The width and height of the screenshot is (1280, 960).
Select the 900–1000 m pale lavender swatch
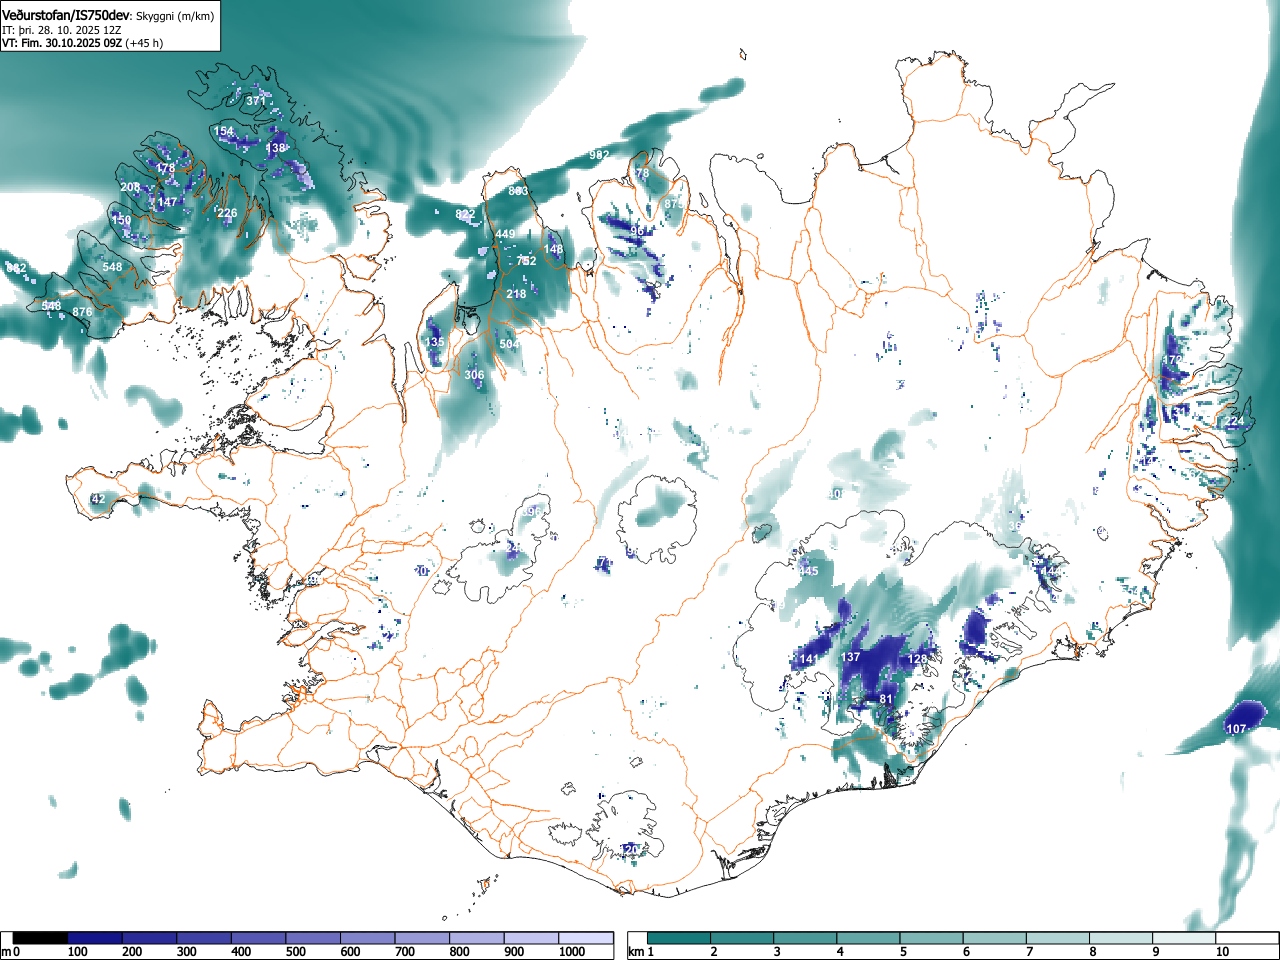click(x=531, y=938)
